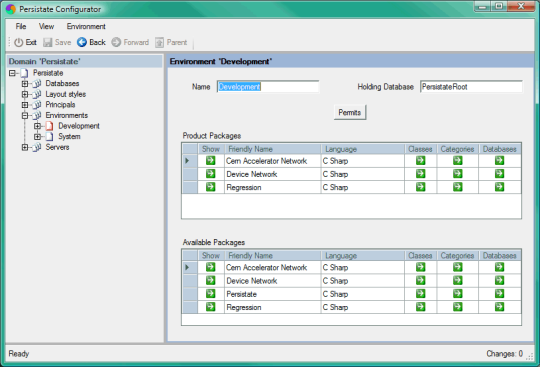Open the Environment menu
This screenshot has height=367, width=540.
(x=86, y=27)
